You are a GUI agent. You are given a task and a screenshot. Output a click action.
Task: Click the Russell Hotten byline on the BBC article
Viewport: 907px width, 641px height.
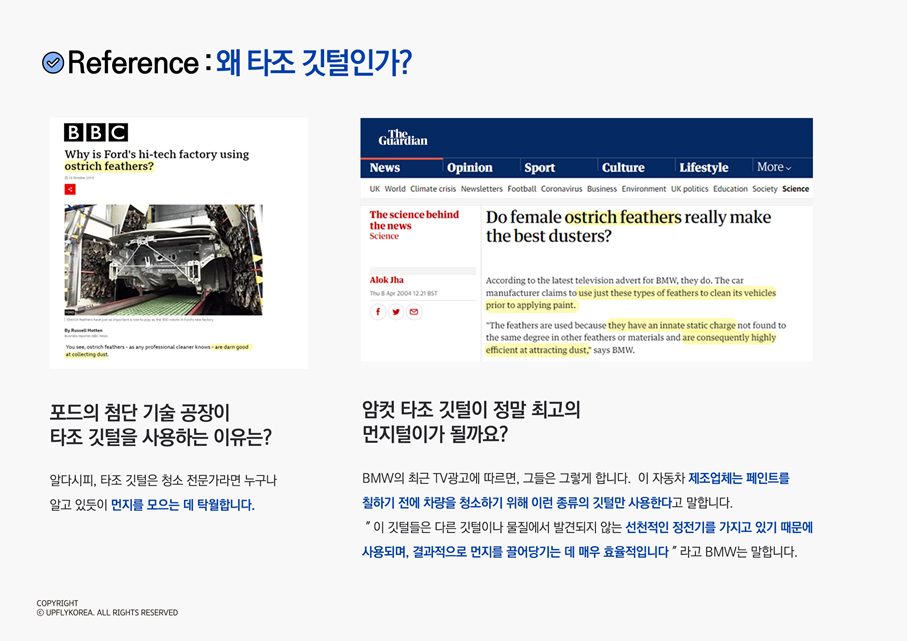click(x=86, y=330)
